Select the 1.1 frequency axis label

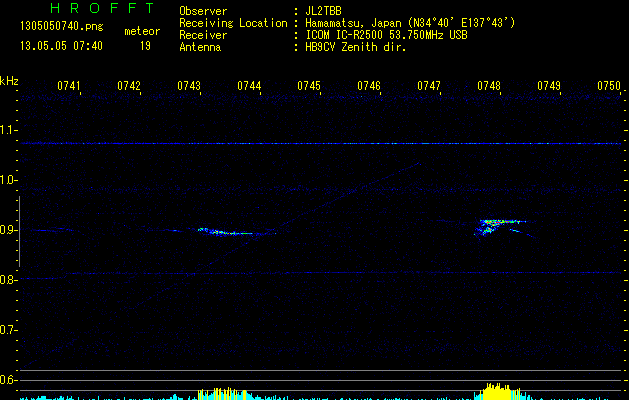pyautogui.click(x=9, y=130)
